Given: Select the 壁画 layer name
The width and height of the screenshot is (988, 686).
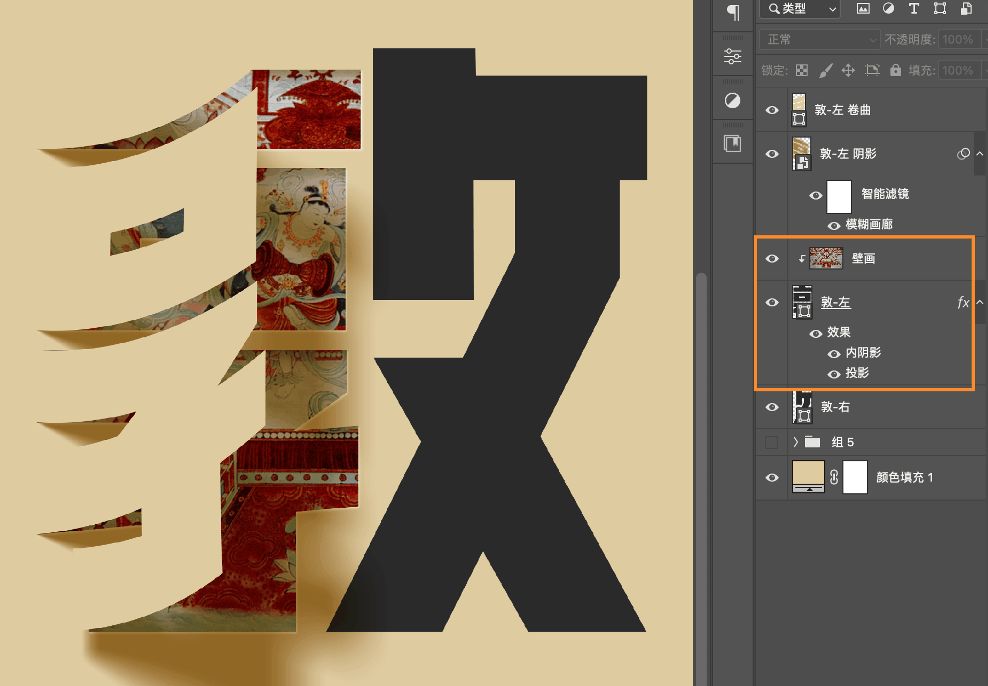Looking at the screenshot, I should (863, 258).
